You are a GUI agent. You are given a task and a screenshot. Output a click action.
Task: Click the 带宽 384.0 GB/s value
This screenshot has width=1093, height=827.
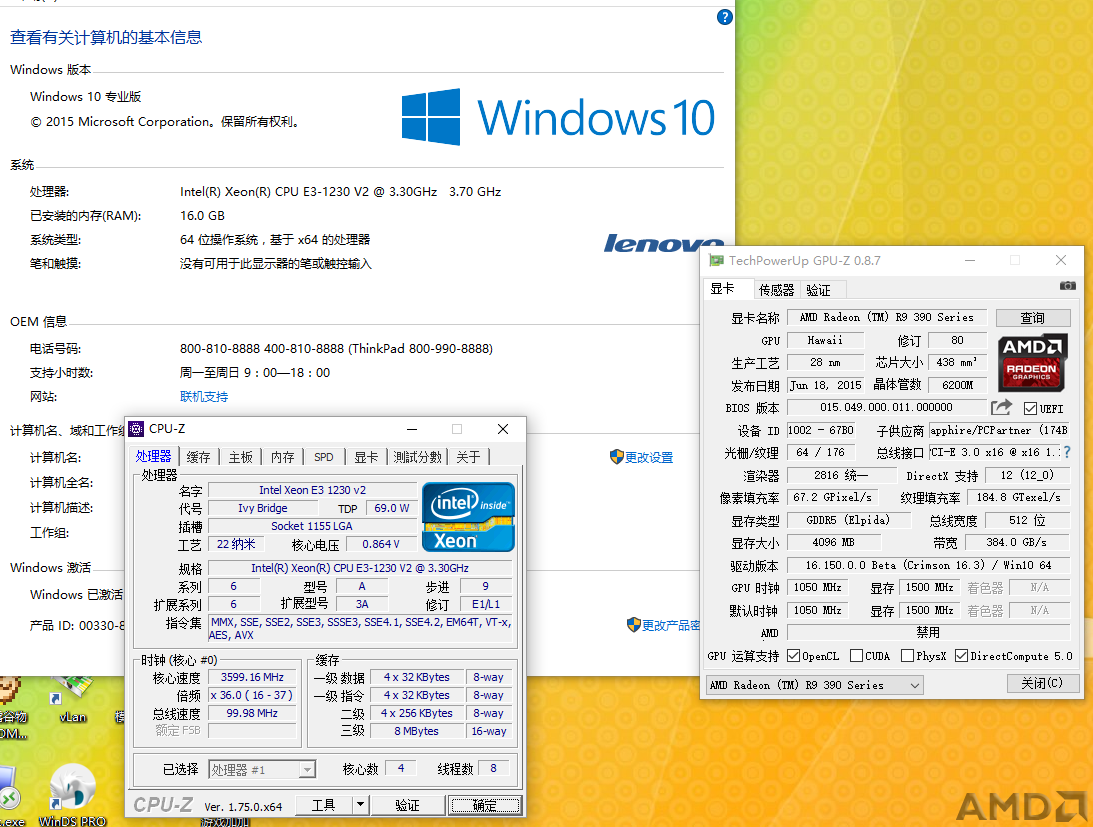point(1017,543)
